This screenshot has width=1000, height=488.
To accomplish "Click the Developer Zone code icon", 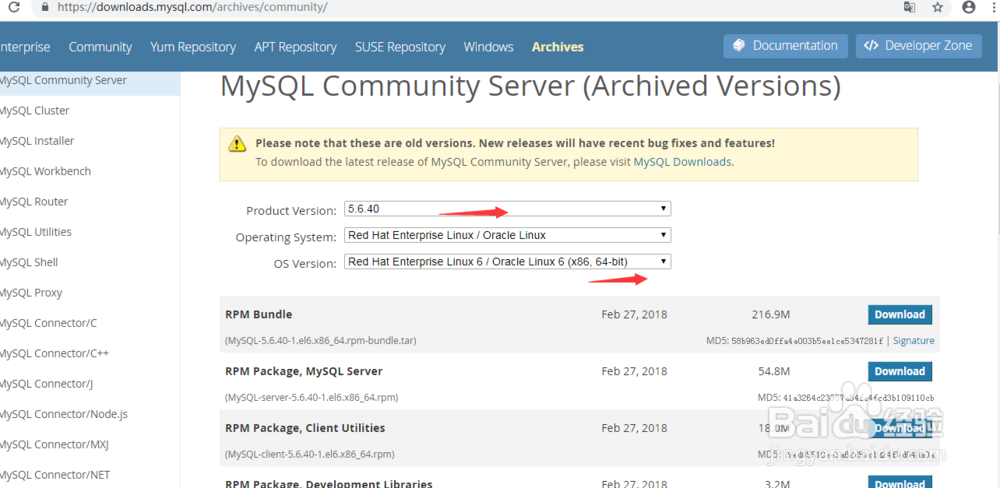I will coord(871,46).
